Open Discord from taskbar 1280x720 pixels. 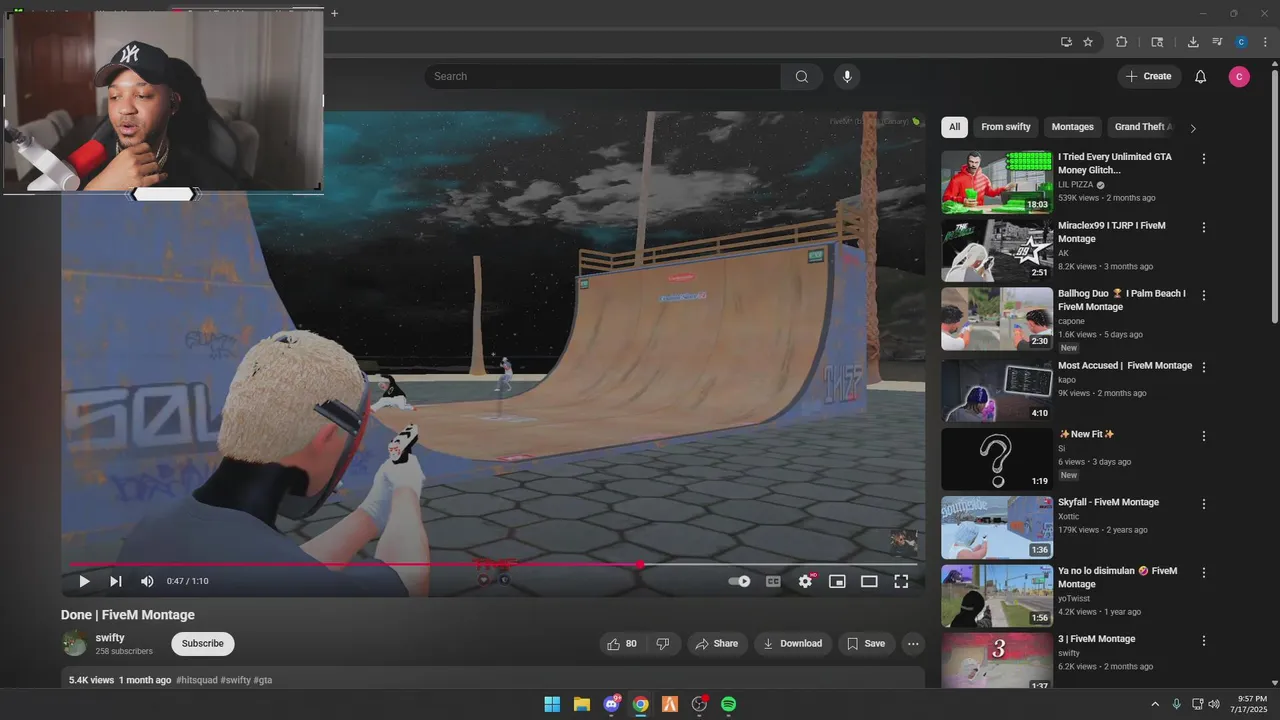611,704
